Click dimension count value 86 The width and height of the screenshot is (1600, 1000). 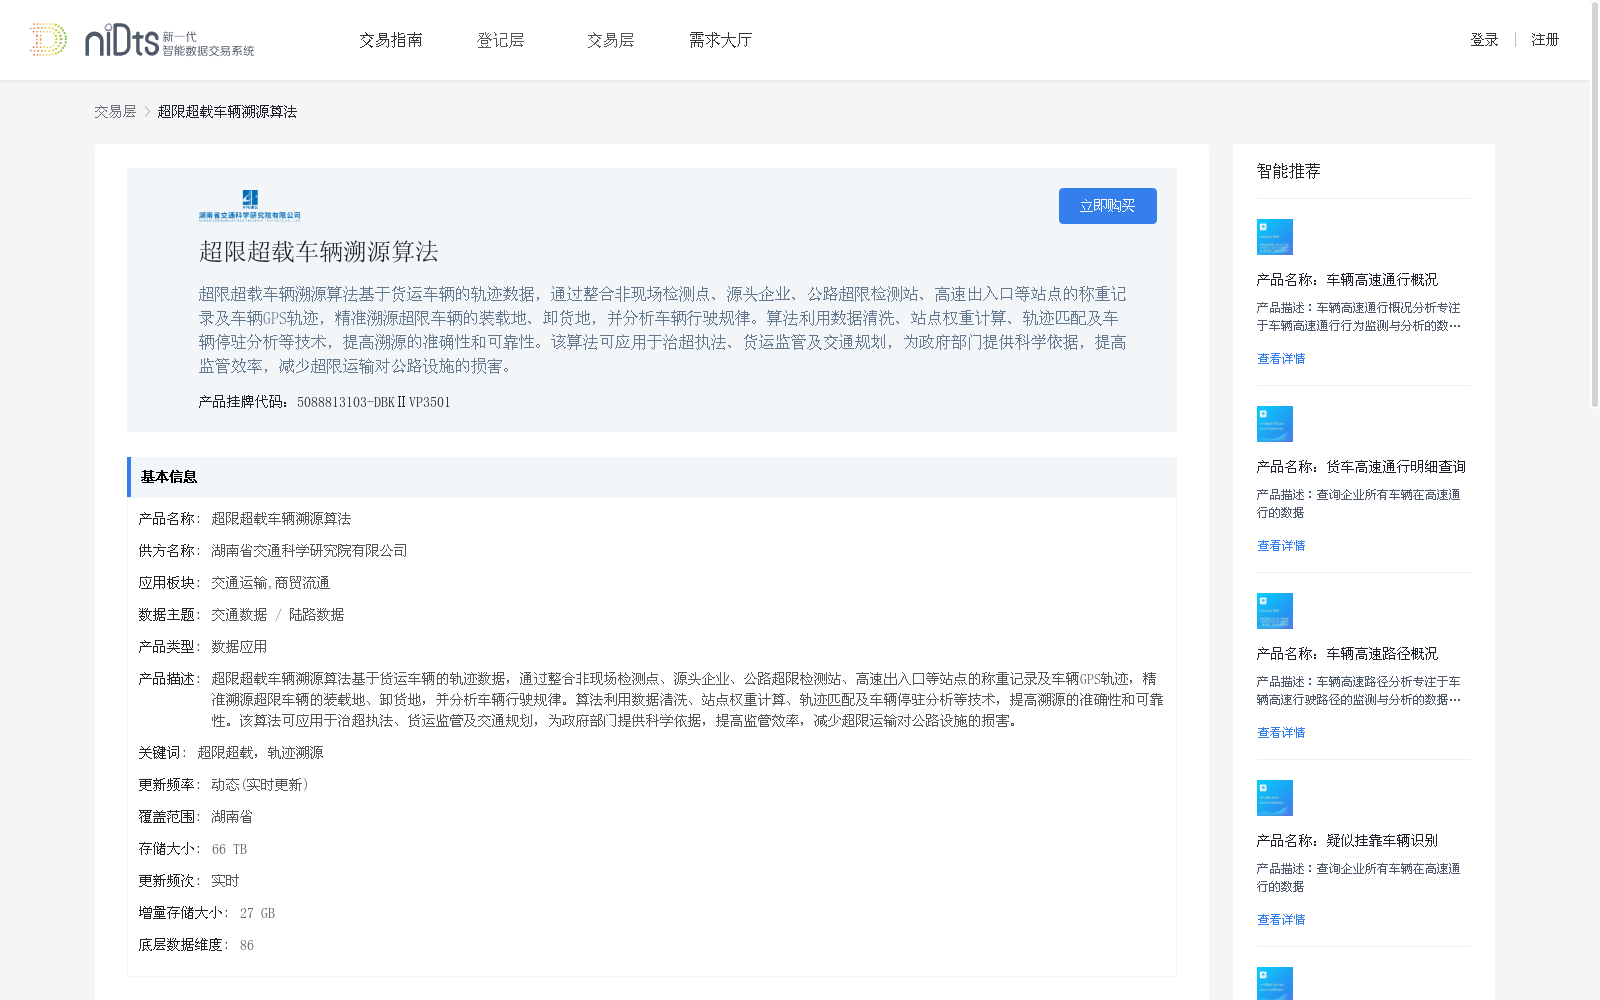pos(247,945)
